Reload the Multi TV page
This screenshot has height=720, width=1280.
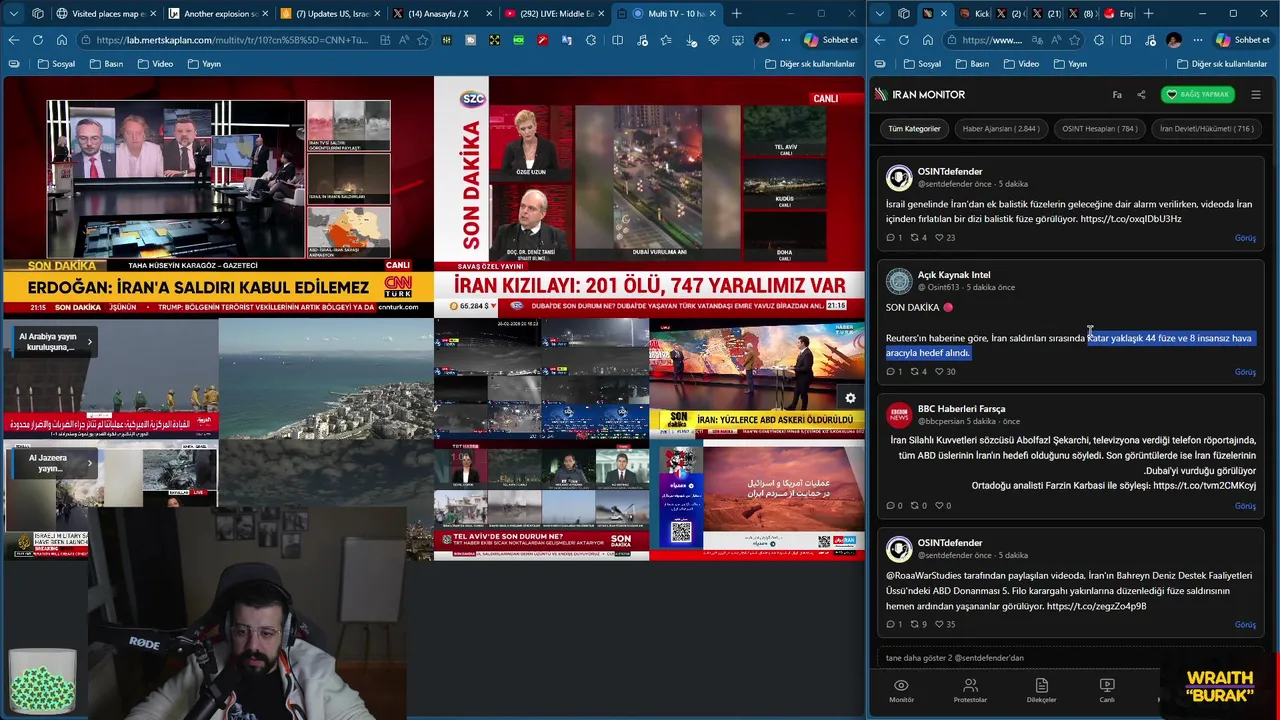37,40
